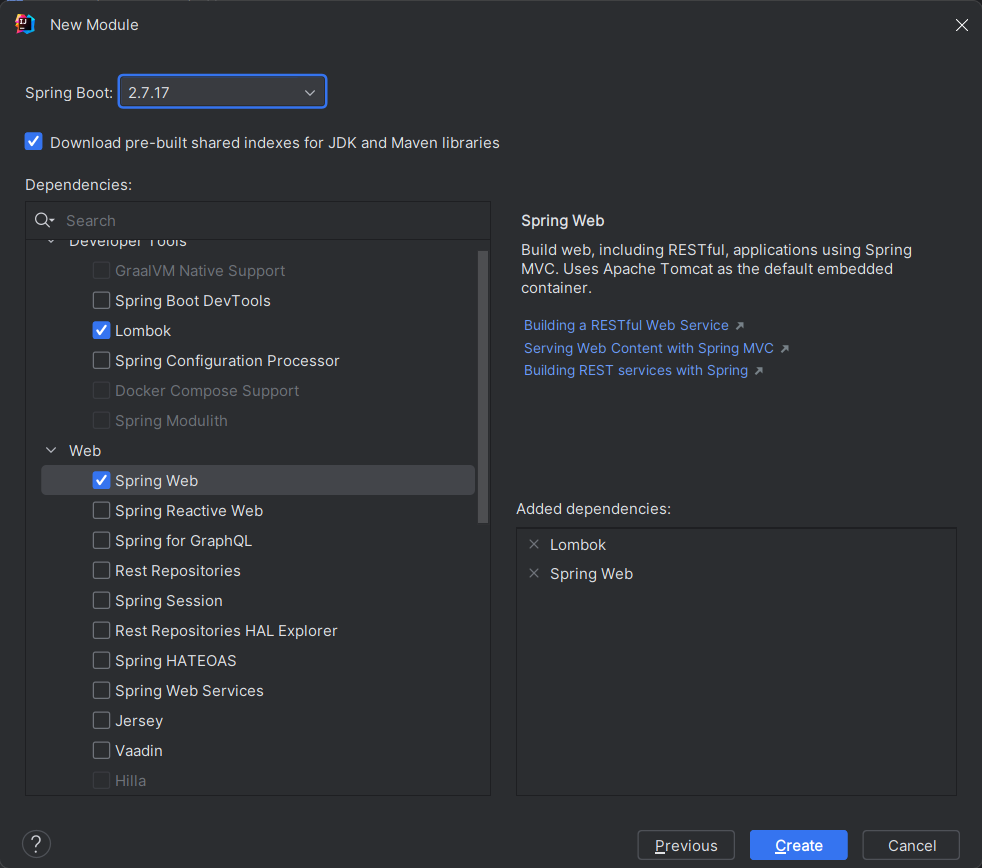Viewport: 982px width, 868px height.
Task: Check the Spring Reactive Web checkbox
Action: [101, 511]
